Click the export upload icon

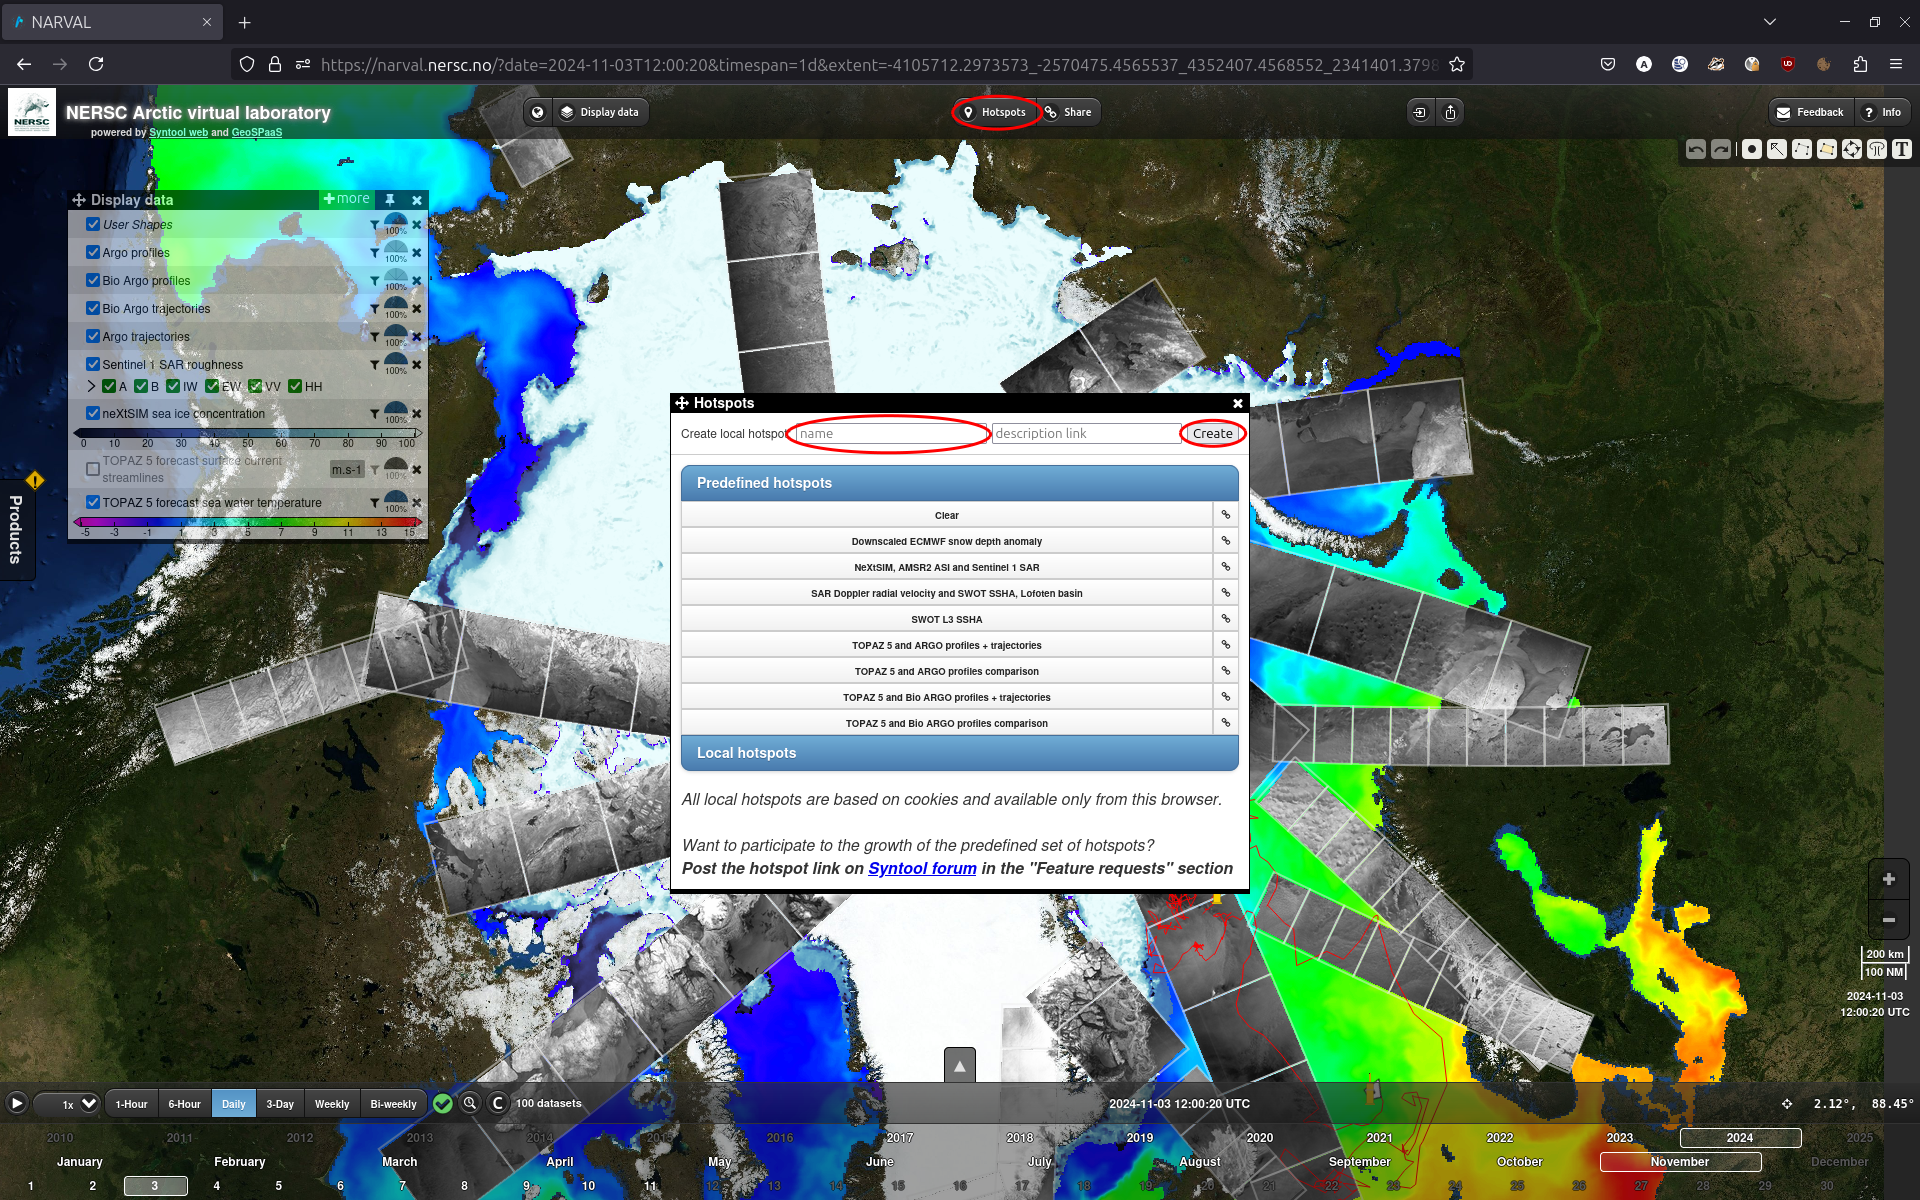(x=1451, y=112)
